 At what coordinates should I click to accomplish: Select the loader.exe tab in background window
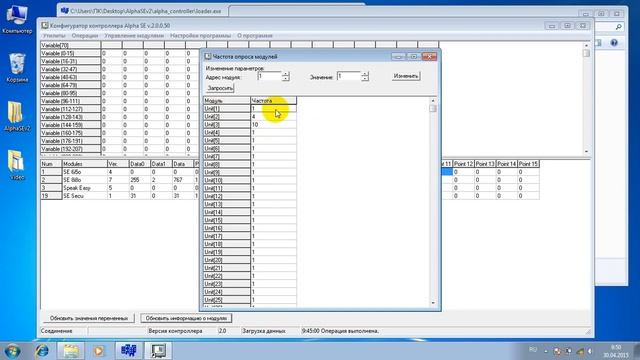pos(143,11)
